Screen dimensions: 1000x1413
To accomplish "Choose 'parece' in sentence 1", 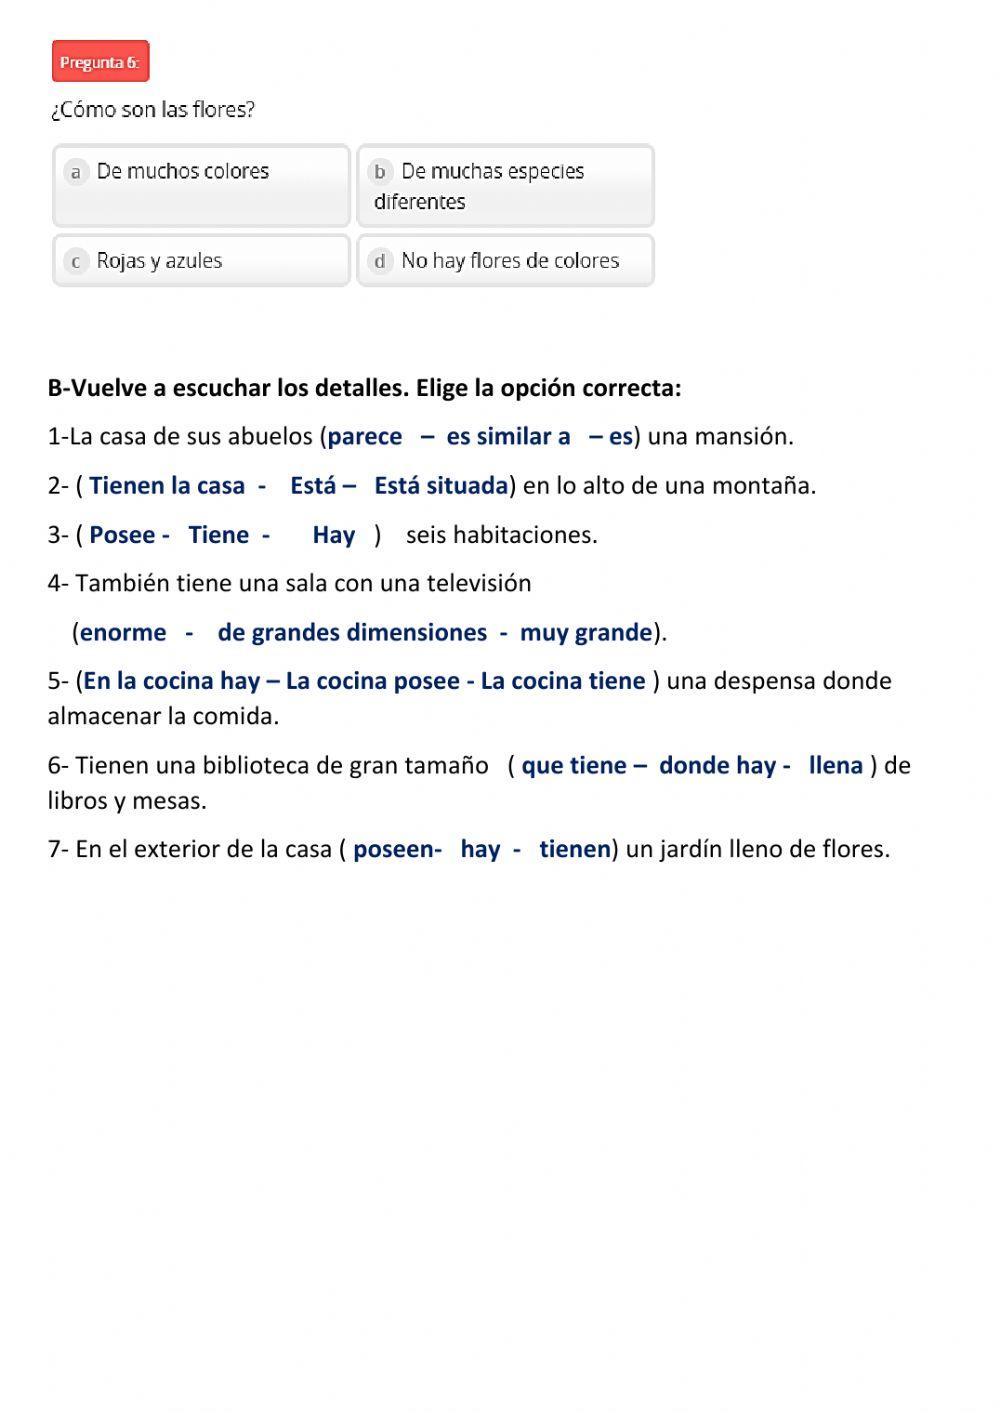I will pos(365,437).
